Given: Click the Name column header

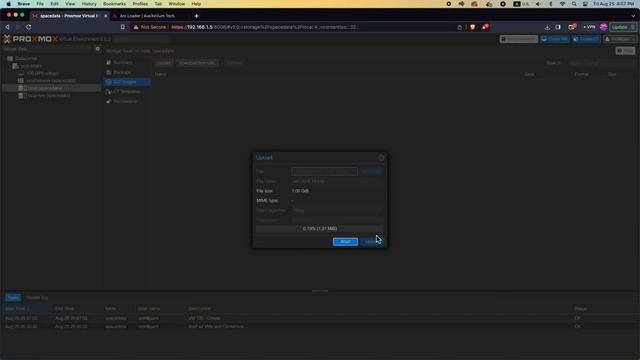Looking at the screenshot, I should tap(161, 74).
